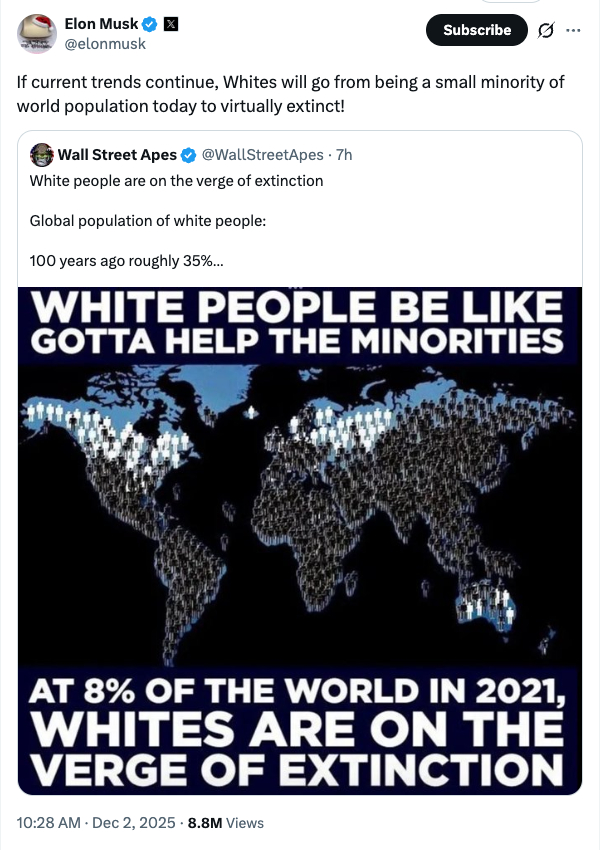Expand the truncated "100 years ago roughly 35%..." text
Image resolution: width=601 pixels, height=850 pixels.
127,261
